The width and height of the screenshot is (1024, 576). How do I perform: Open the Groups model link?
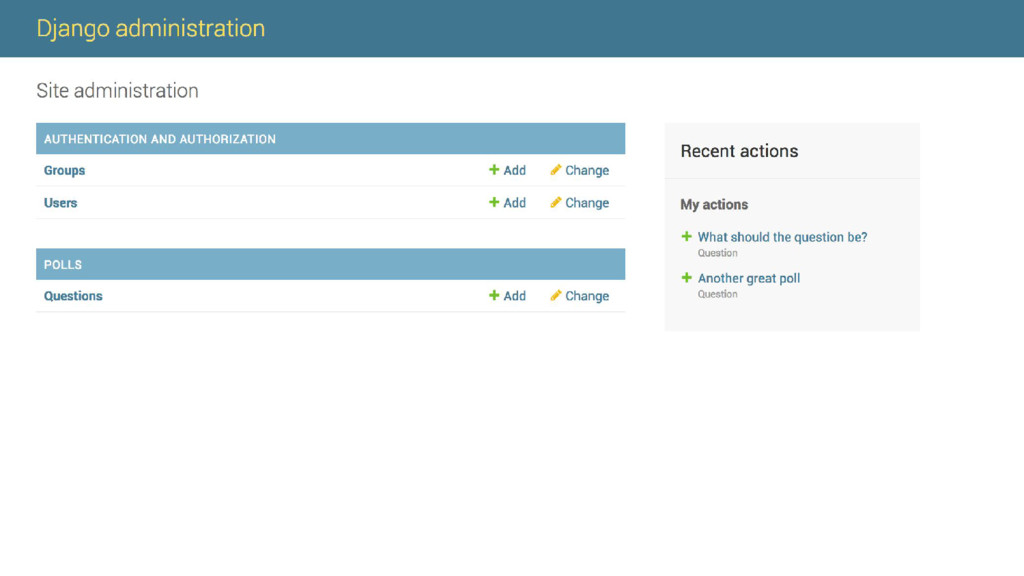64,170
